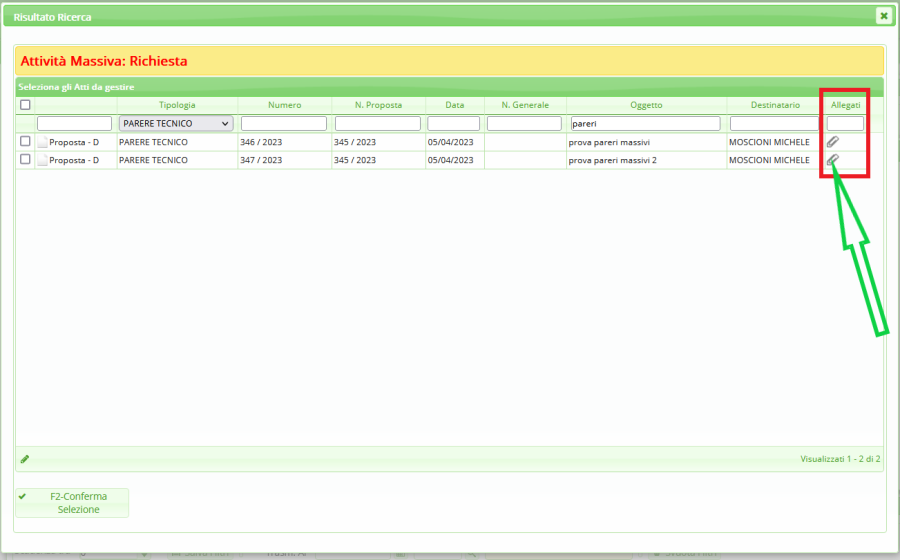Click document icon in the 346 / 2023 row
Viewport: 900px width, 560px height.
point(42,142)
